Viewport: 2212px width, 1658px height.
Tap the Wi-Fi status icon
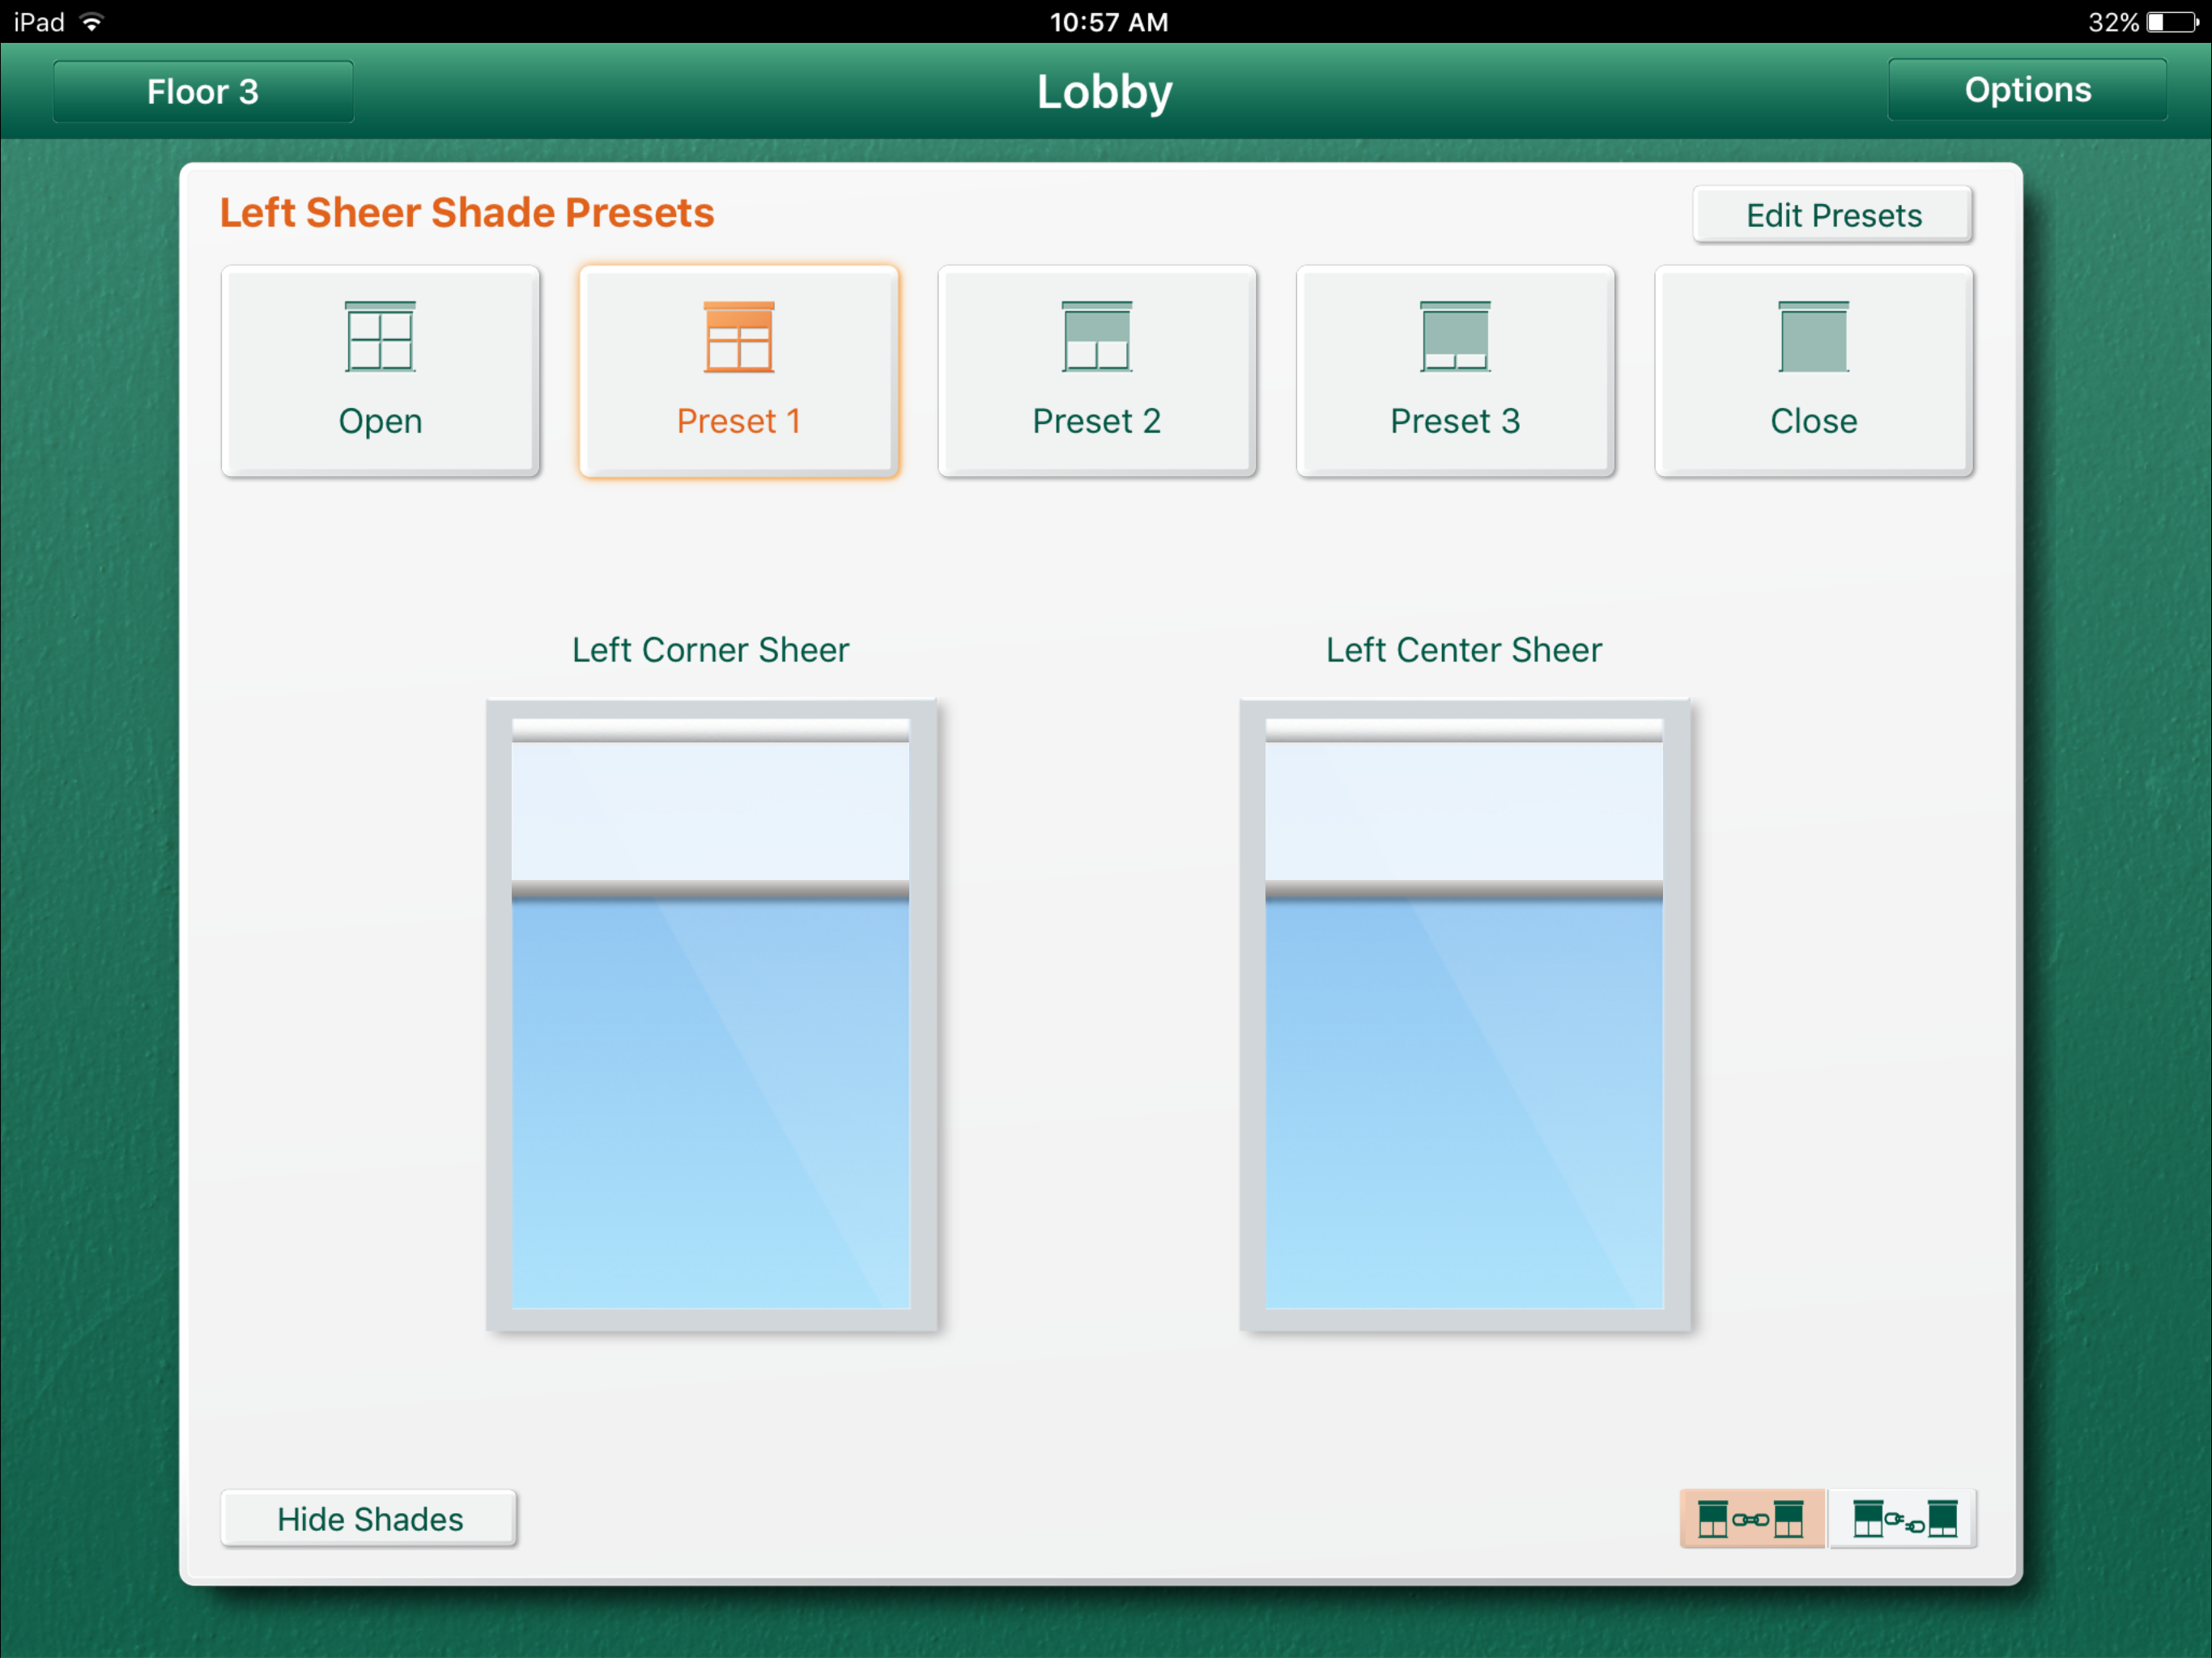91,22
